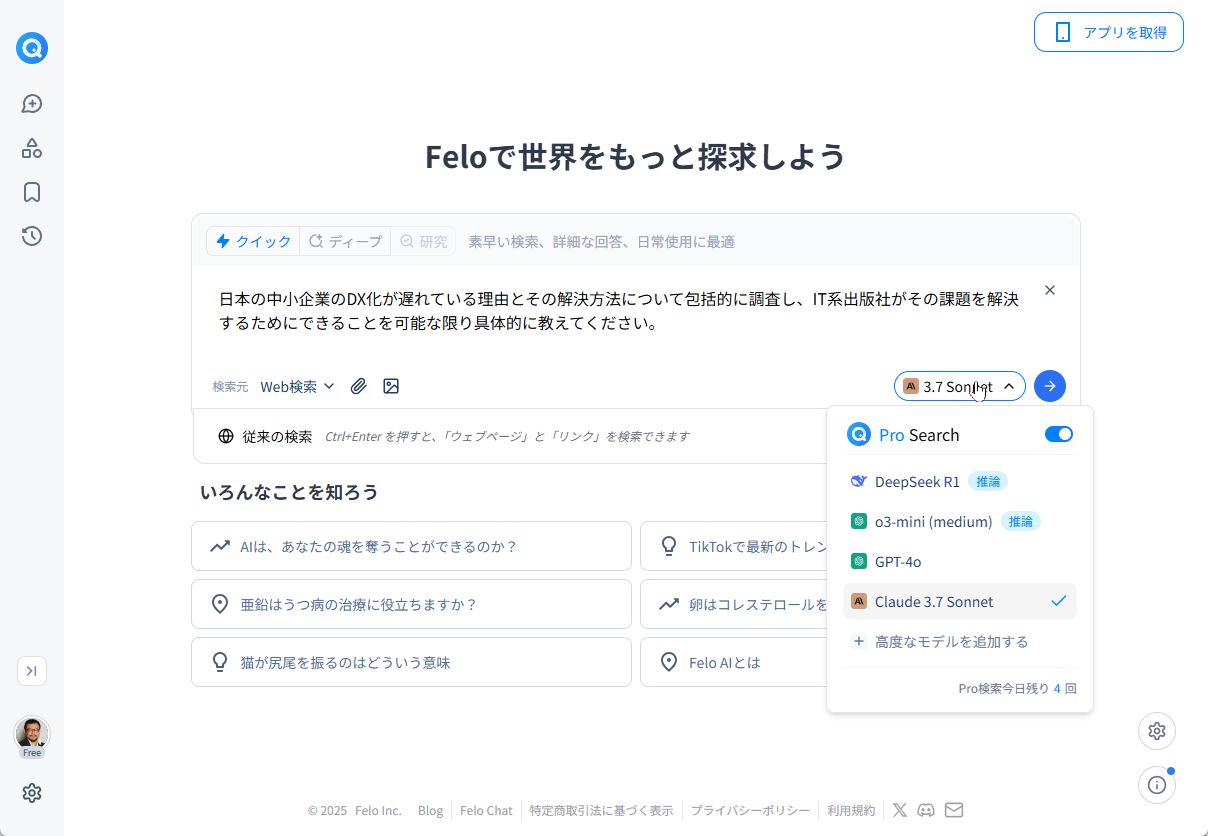1208x836 pixels.
Task: Click the X (Twitter) footer icon
Action: click(900, 810)
